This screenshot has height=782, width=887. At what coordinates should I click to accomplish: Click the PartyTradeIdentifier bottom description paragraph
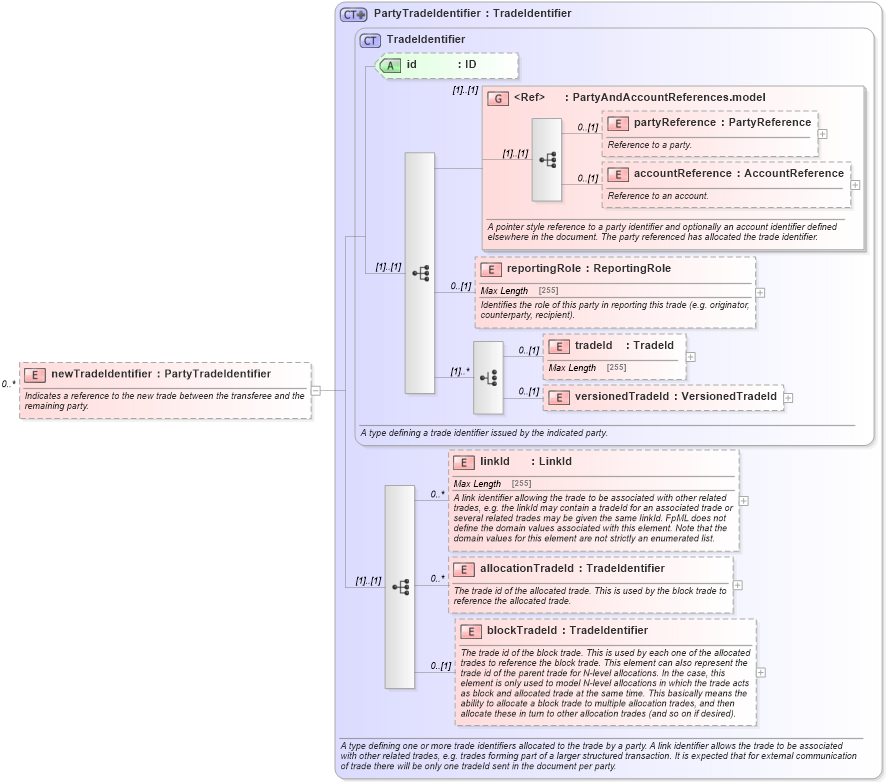598,756
